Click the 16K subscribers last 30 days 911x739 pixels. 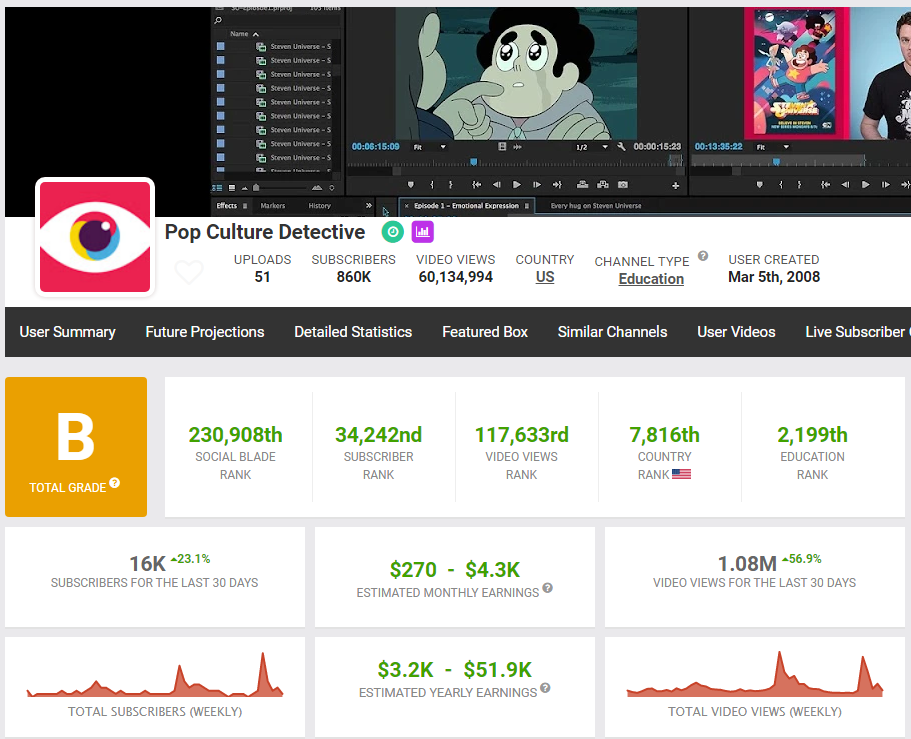(148, 564)
